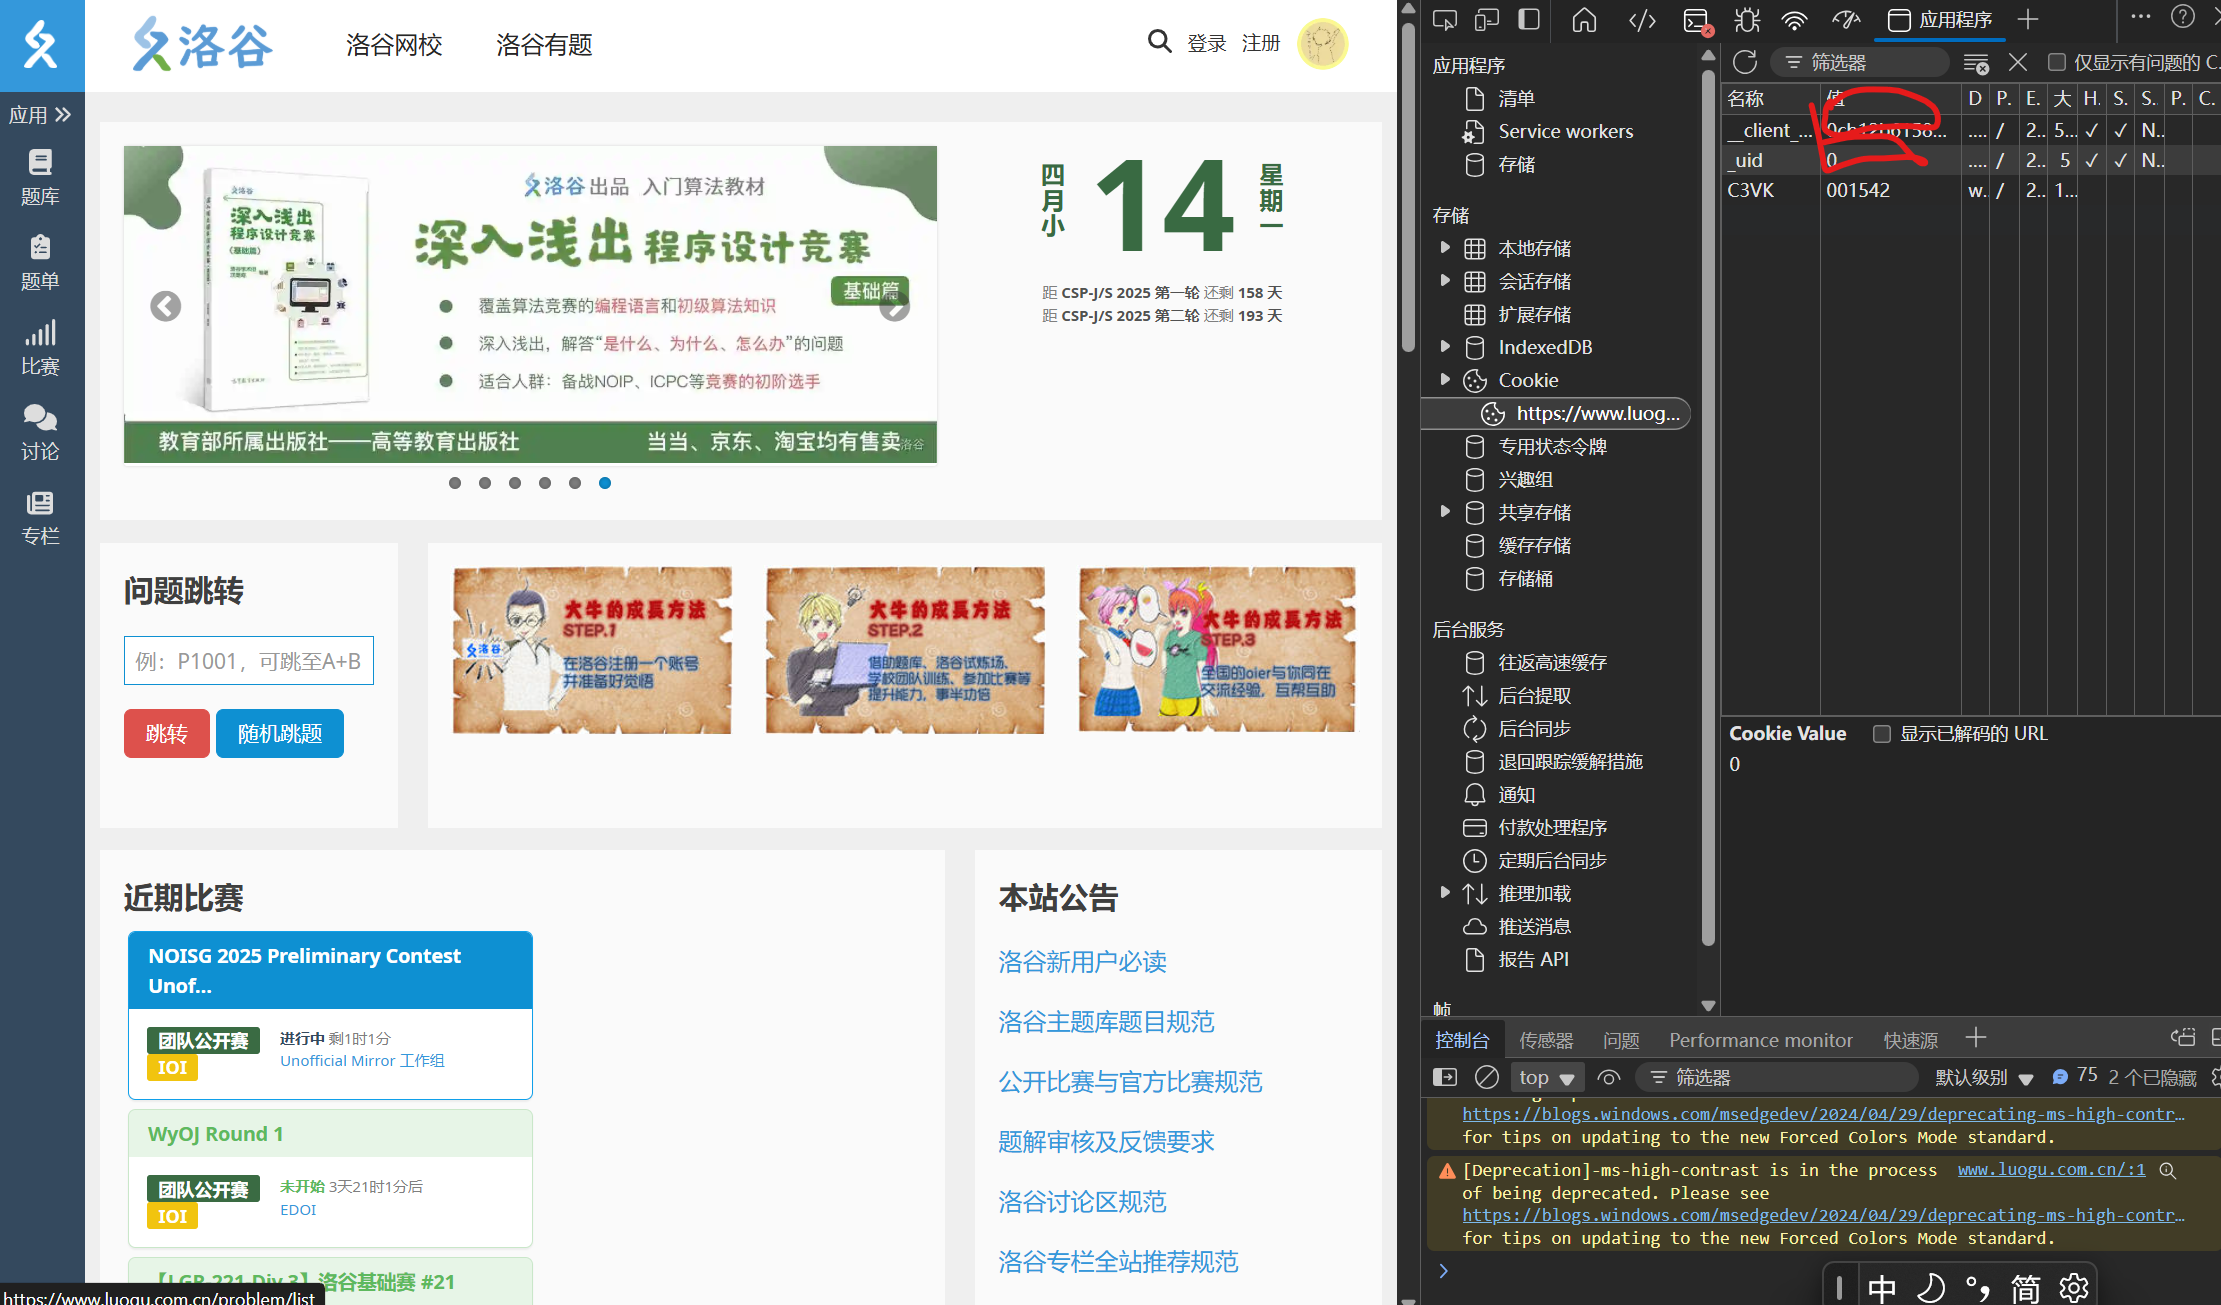Open the DevTools more options ellipsis
The width and height of the screenshot is (2221, 1305).
[x=2141, y=16]
